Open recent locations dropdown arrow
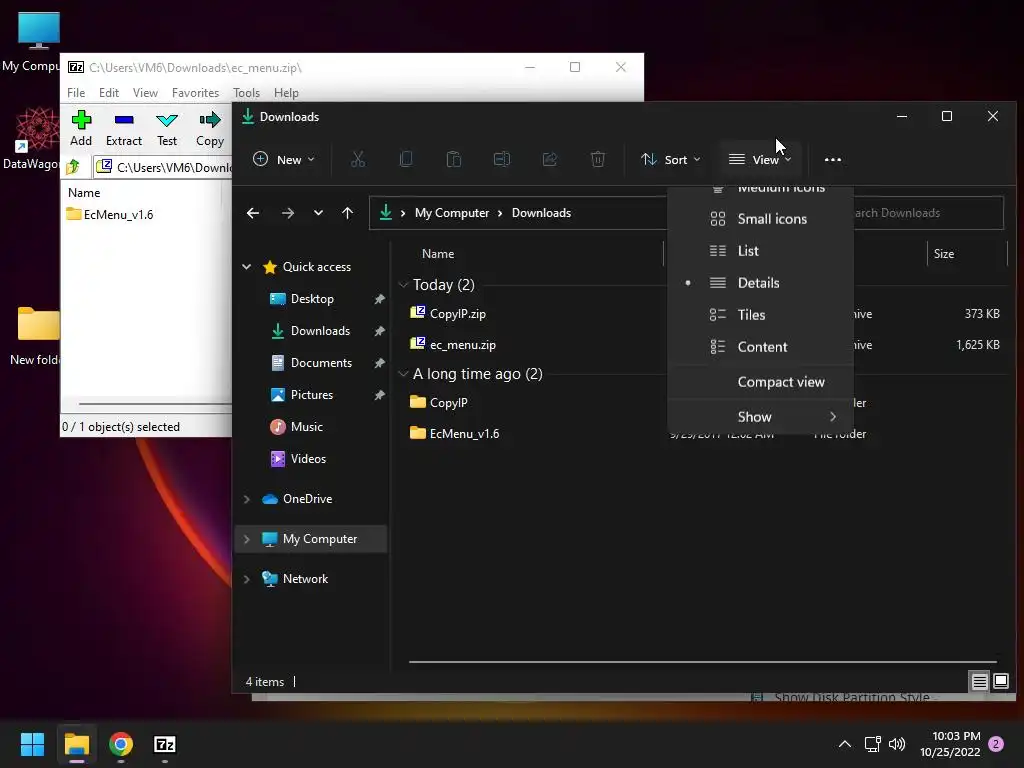Image resolution: width=1024 pixels, height=768 pixels. [318, 213]
